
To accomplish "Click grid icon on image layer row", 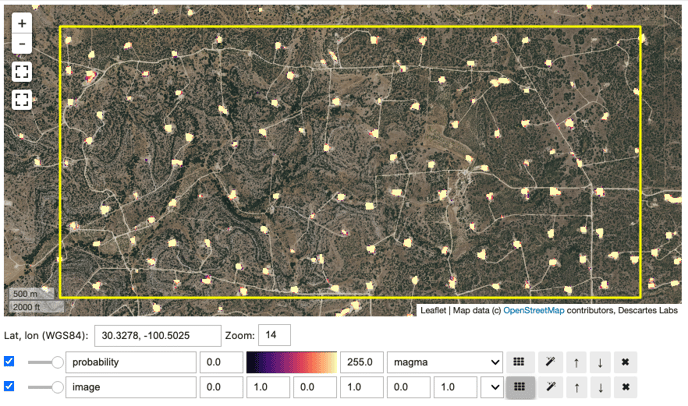I will [x=520, y=387].
